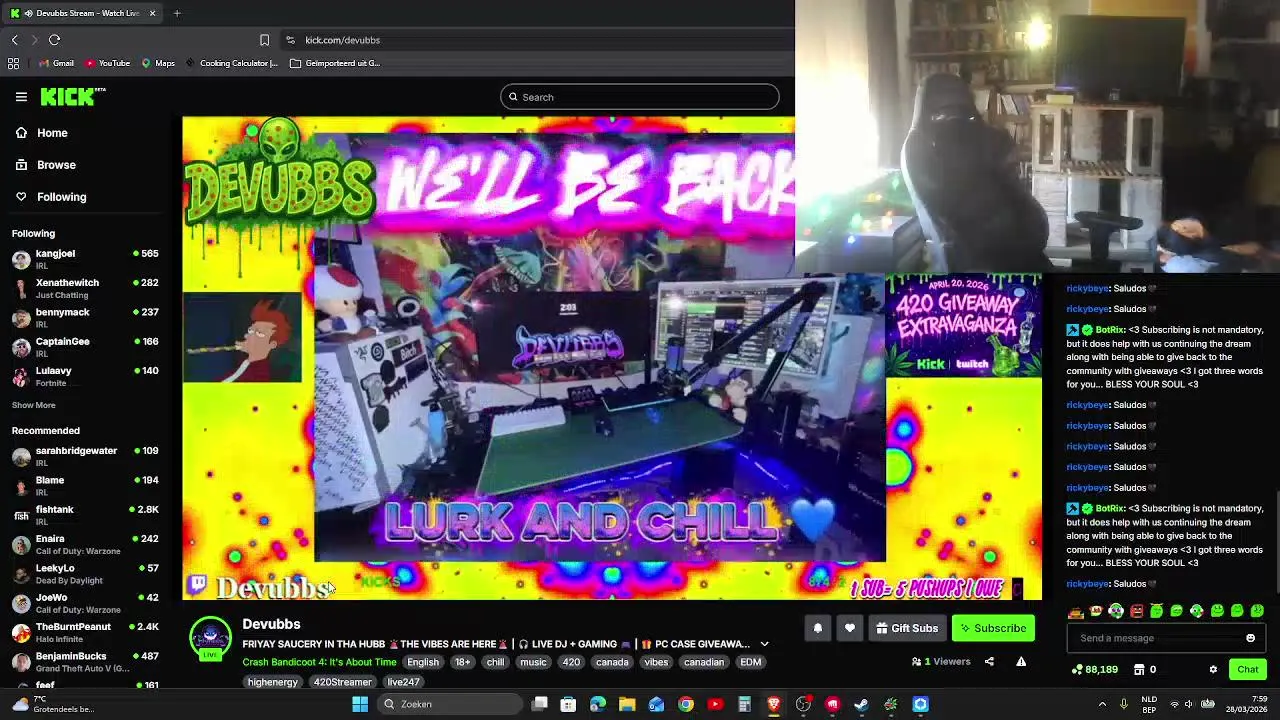Click the Gift Subs button
Viewport: 1280px width, 720px height.
tap(907, 628)
